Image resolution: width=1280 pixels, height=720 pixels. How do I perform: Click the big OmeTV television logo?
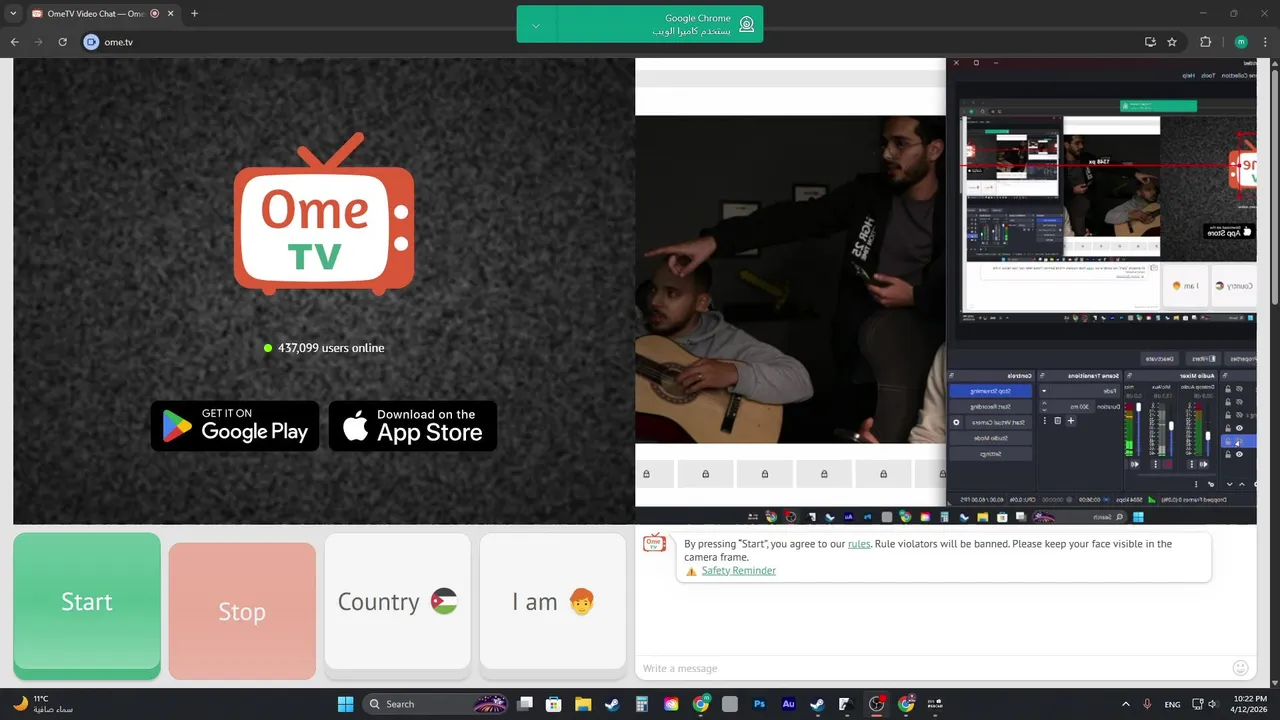click(x=324, y=215)
